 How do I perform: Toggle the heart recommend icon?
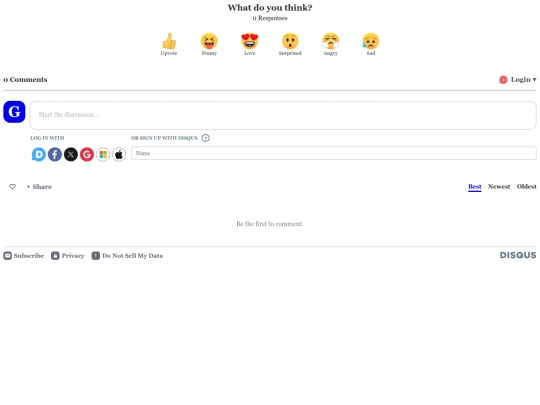click(12, 186)
